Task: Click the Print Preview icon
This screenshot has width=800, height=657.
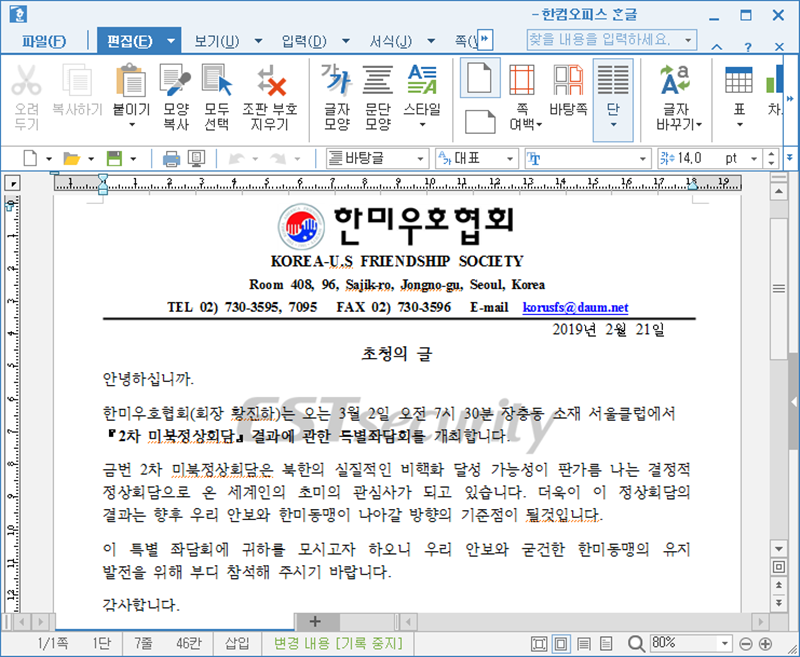Action: click(x=196, y=159)
